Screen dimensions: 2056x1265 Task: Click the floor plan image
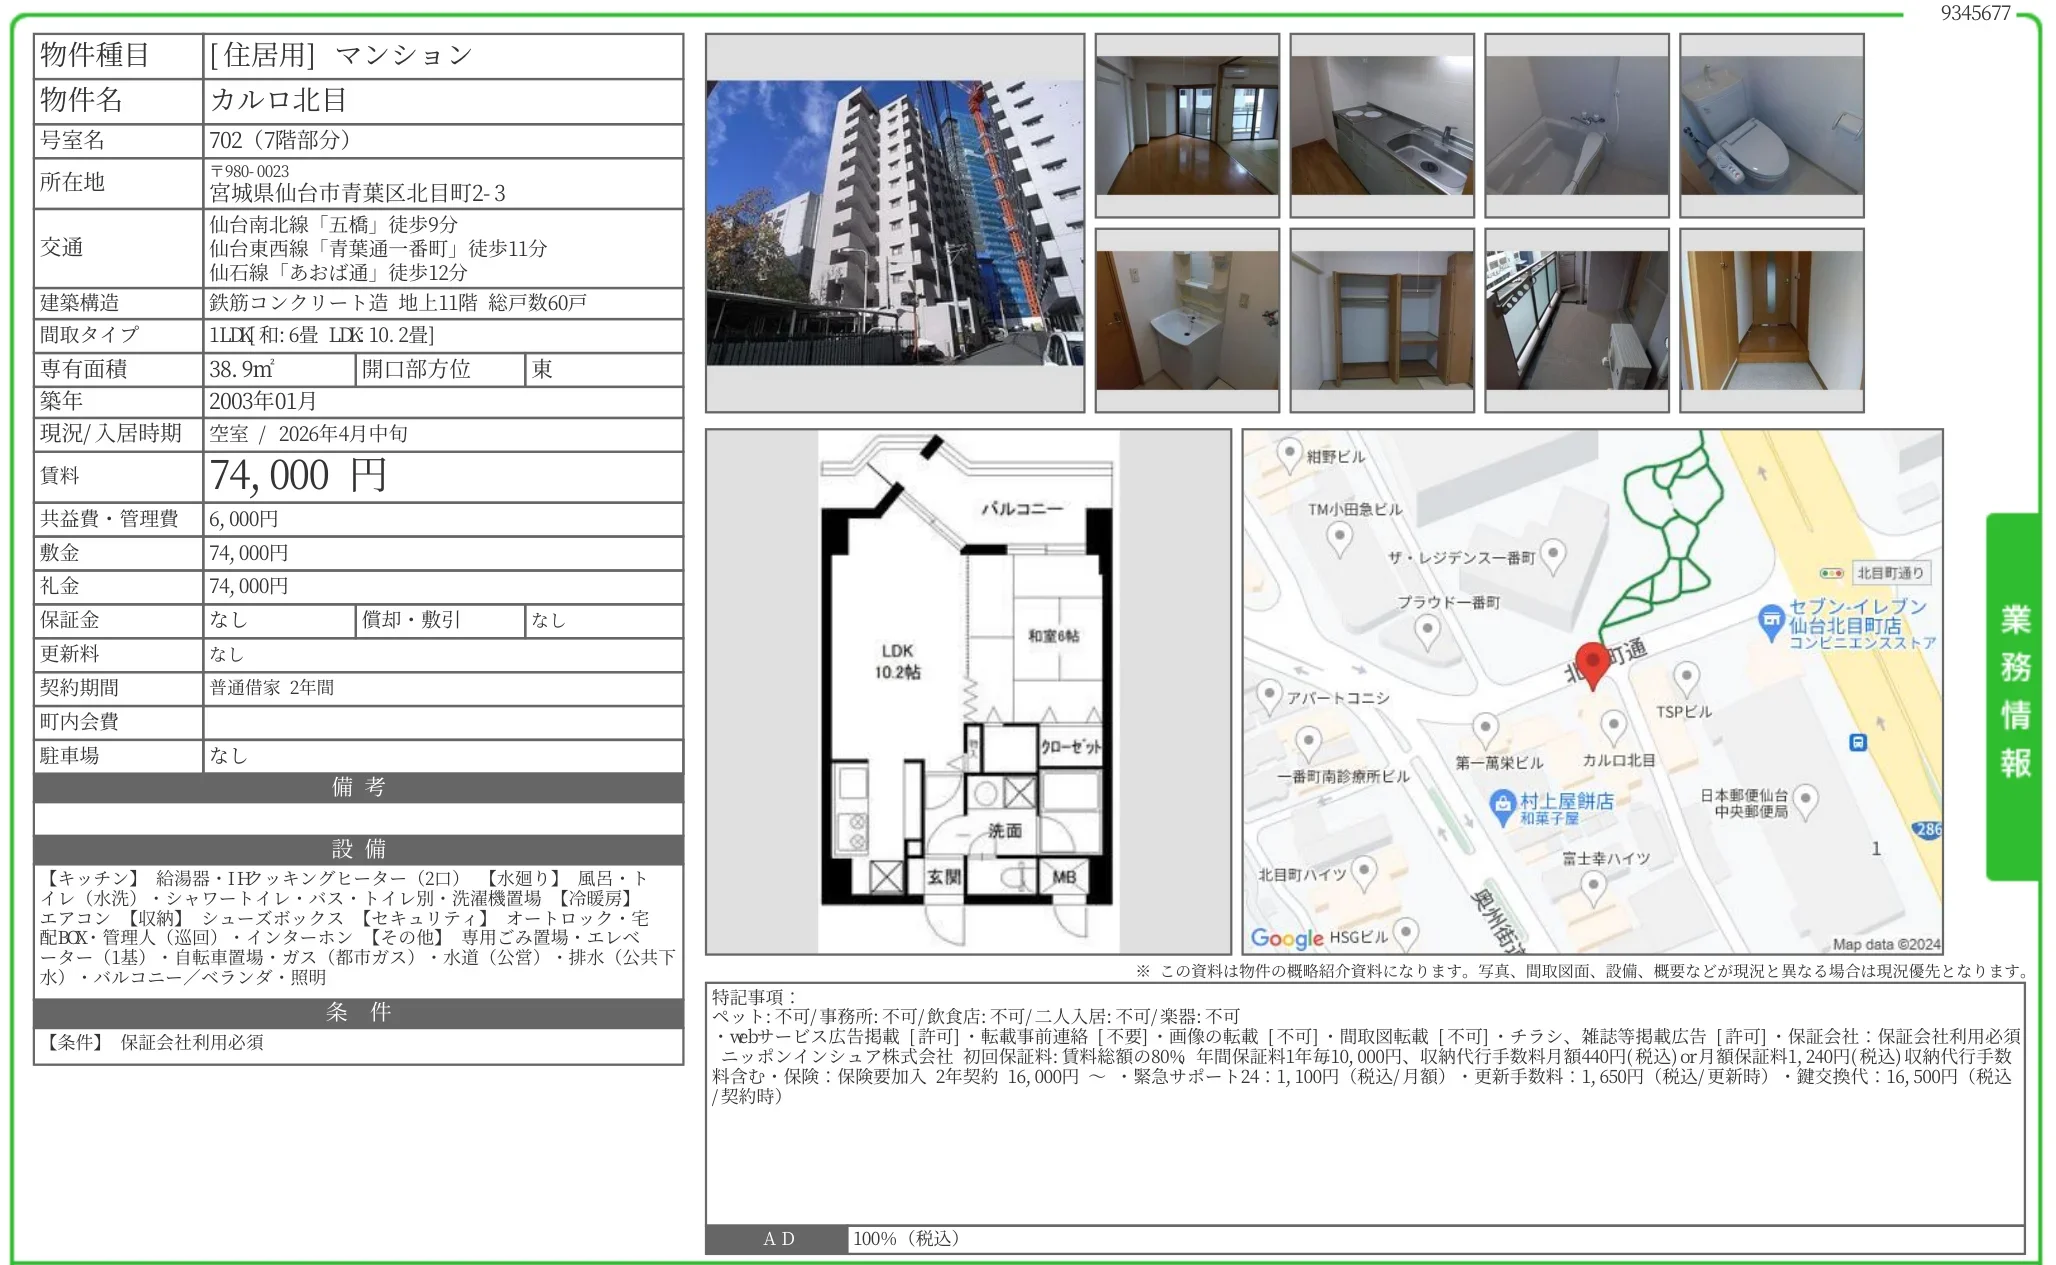(x=967, y=691)
